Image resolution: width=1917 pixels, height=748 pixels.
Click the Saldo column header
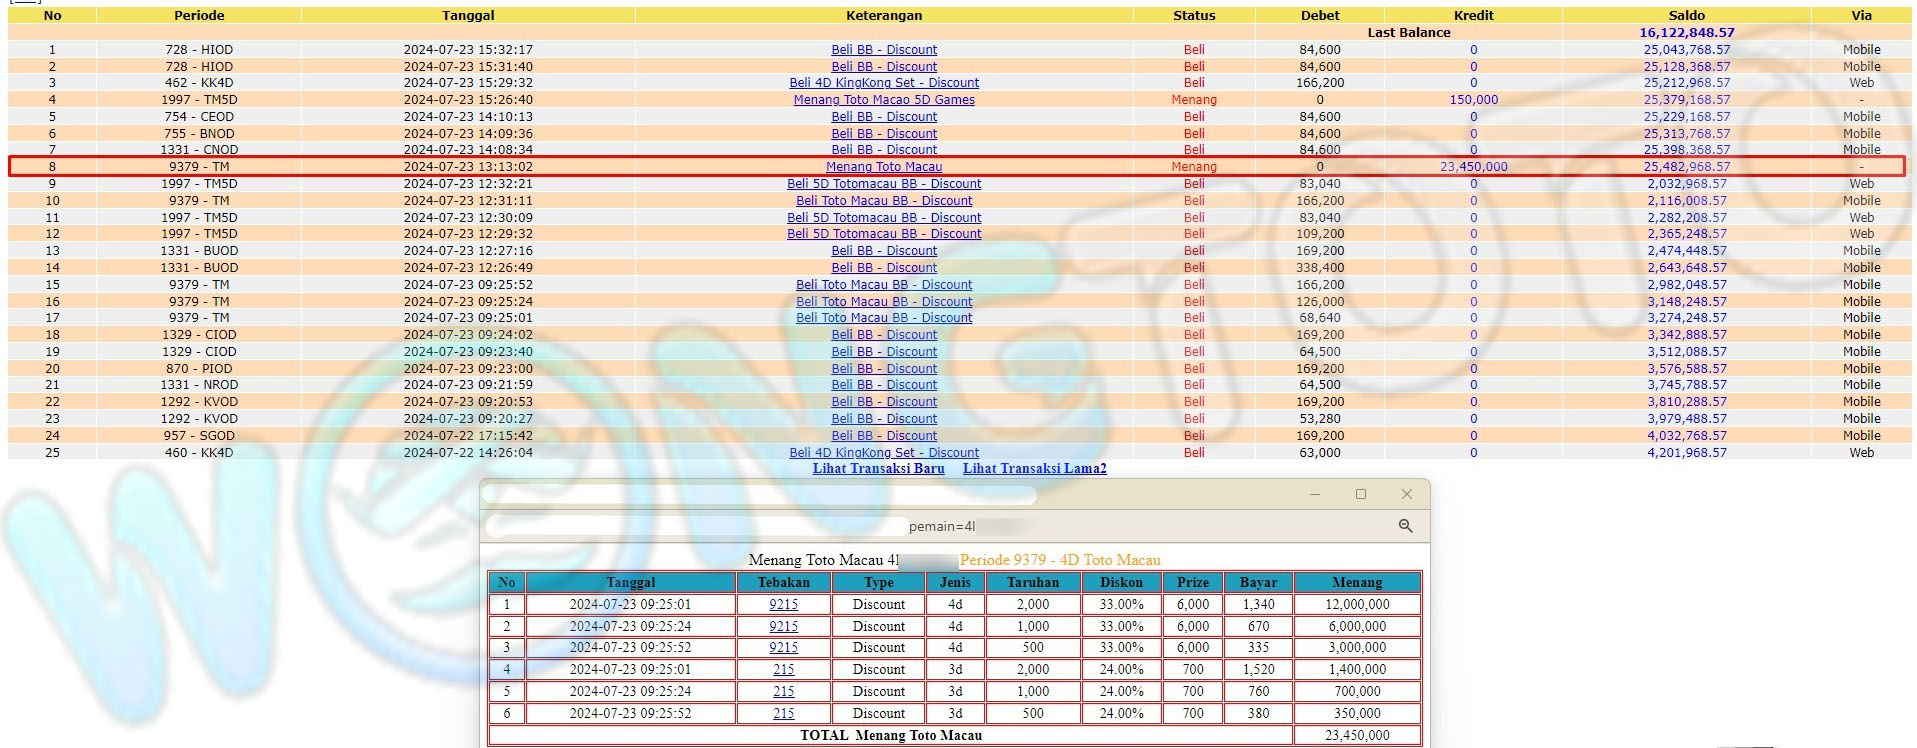[x=1686, y=15]
